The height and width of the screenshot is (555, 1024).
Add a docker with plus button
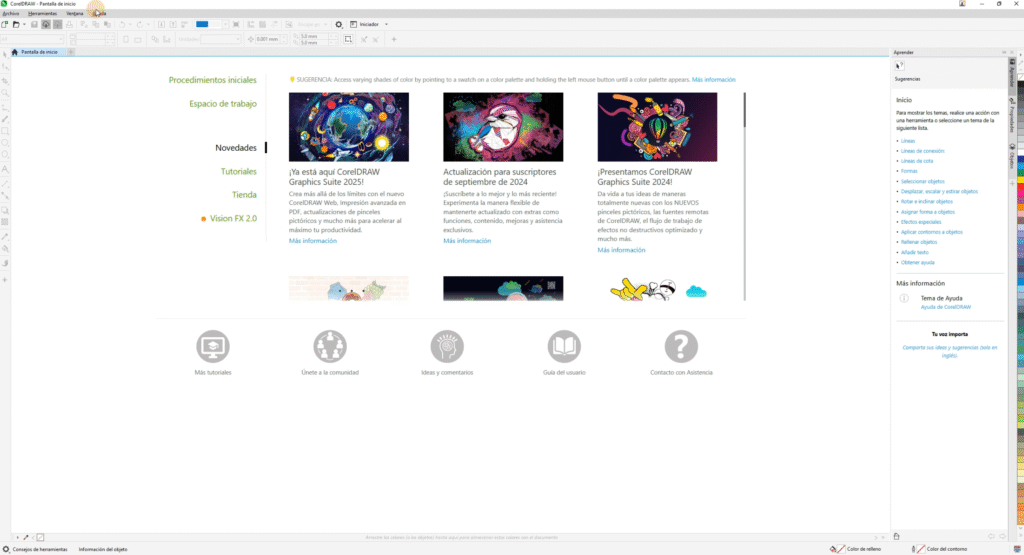click(x=1012, y=183)
